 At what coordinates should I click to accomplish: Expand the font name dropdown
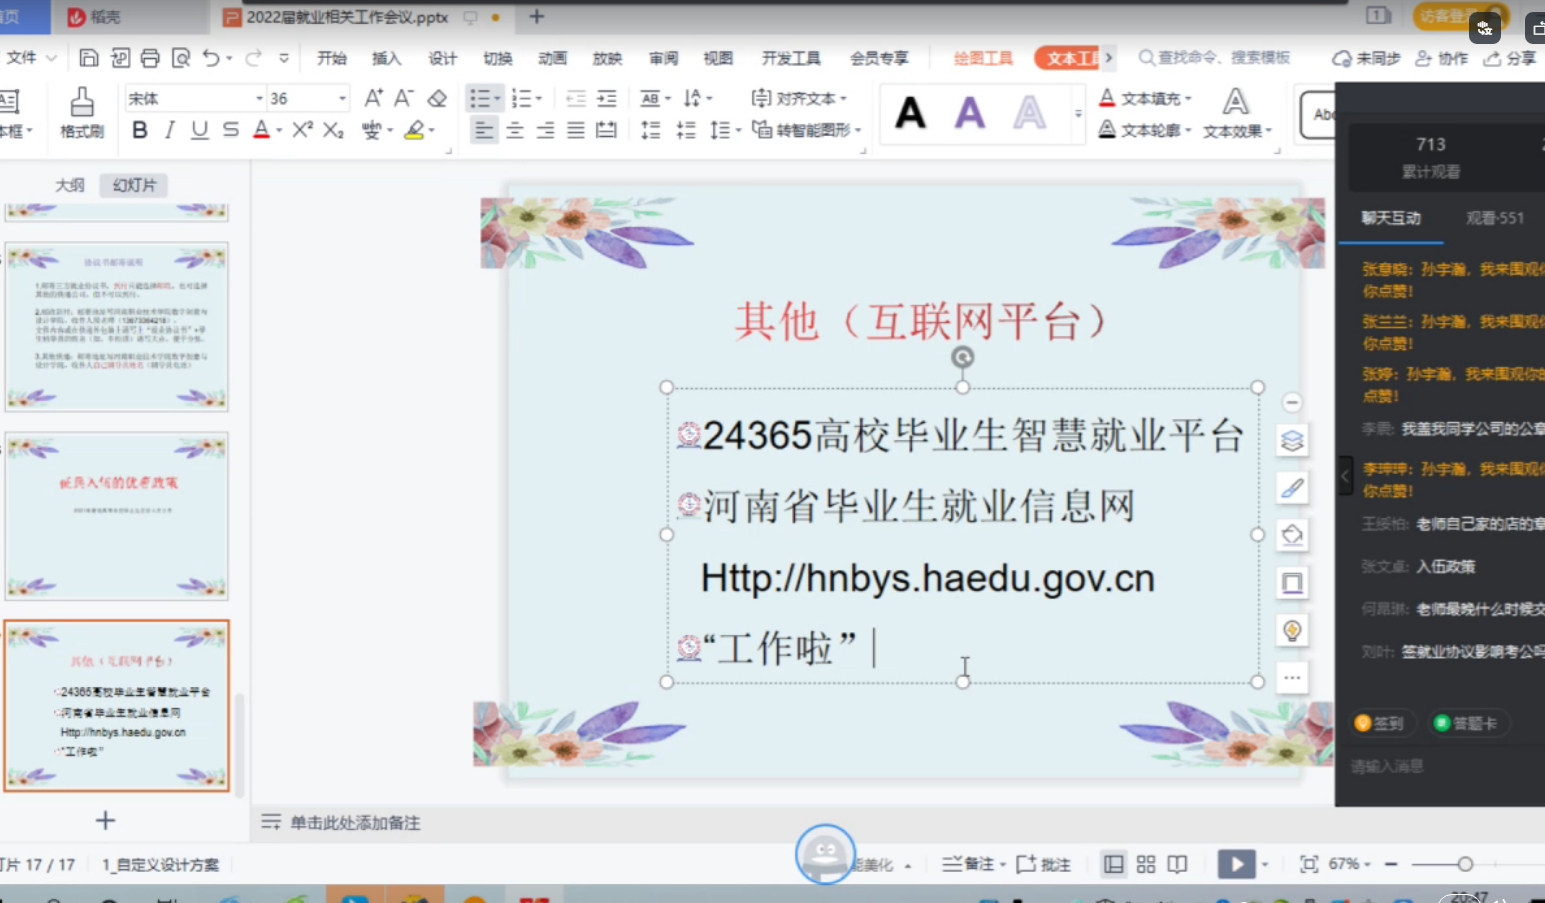[x=259, y=98]
